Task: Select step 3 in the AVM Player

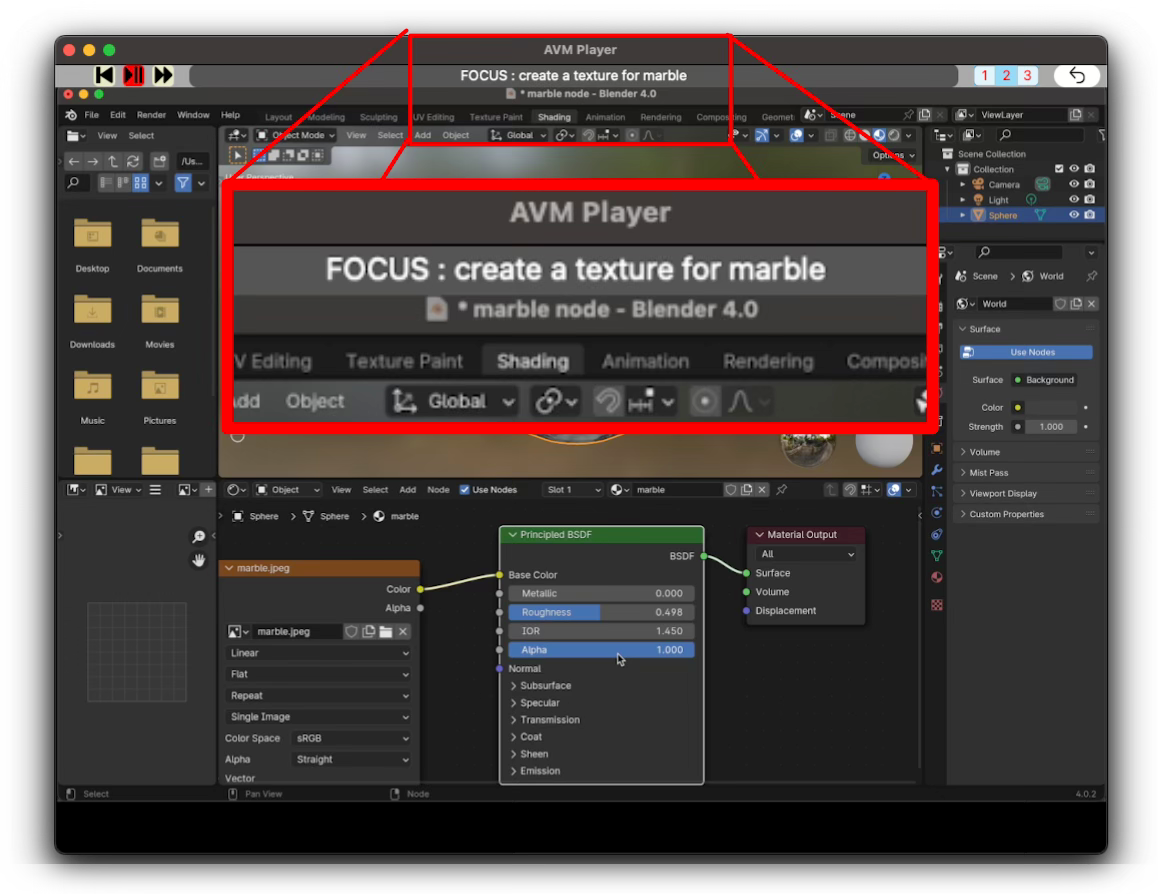Action: (1027, 75)
